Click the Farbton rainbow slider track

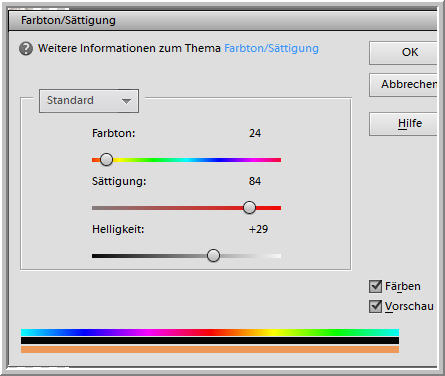(x=187, y=160)
